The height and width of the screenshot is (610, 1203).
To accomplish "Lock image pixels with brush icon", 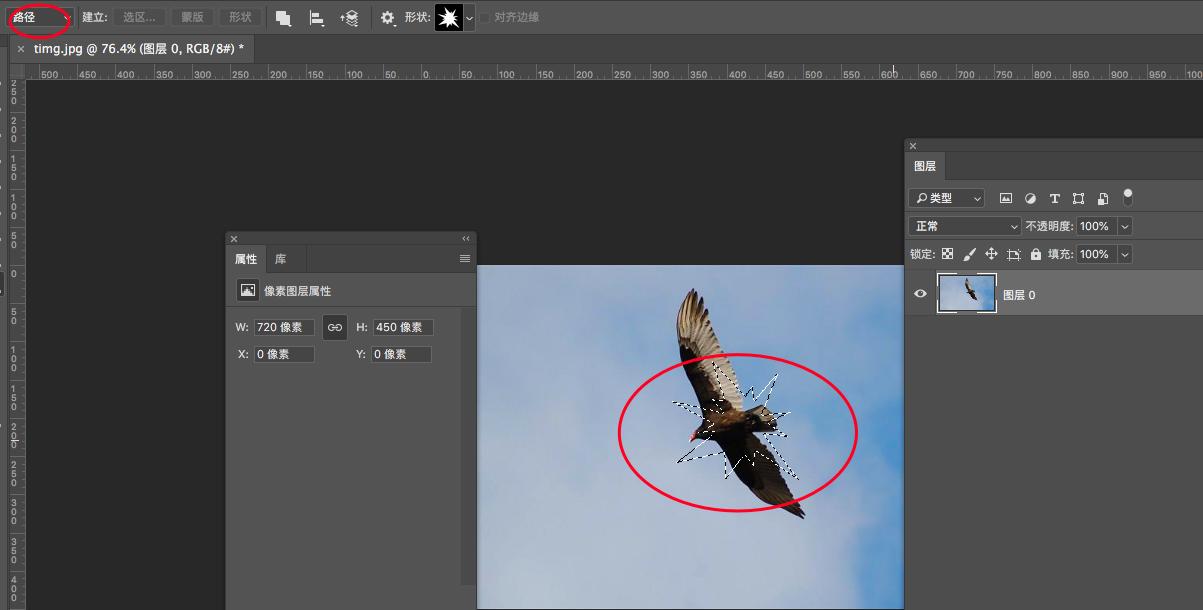I will [969, 255].
